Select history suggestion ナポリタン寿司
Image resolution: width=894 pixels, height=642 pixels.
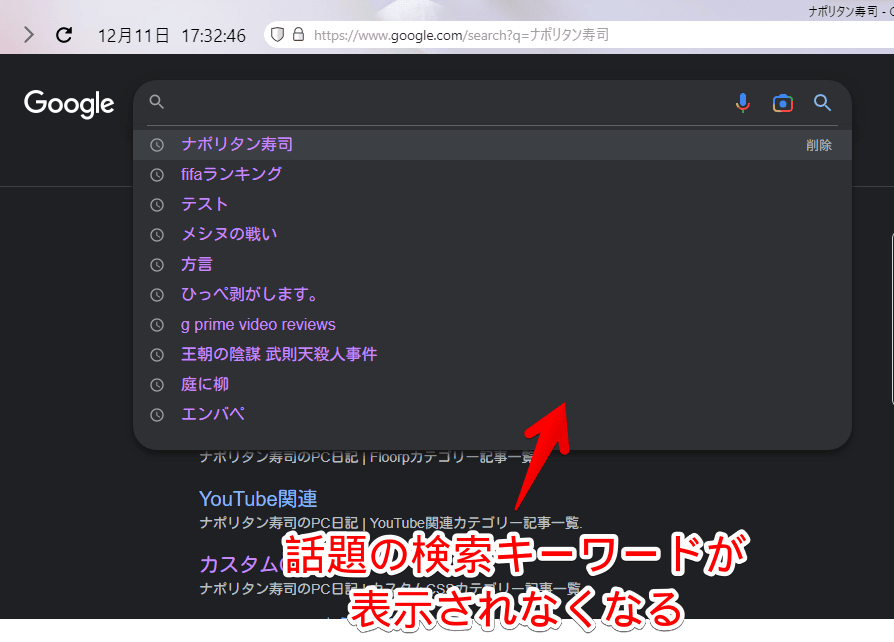point(493,145)
